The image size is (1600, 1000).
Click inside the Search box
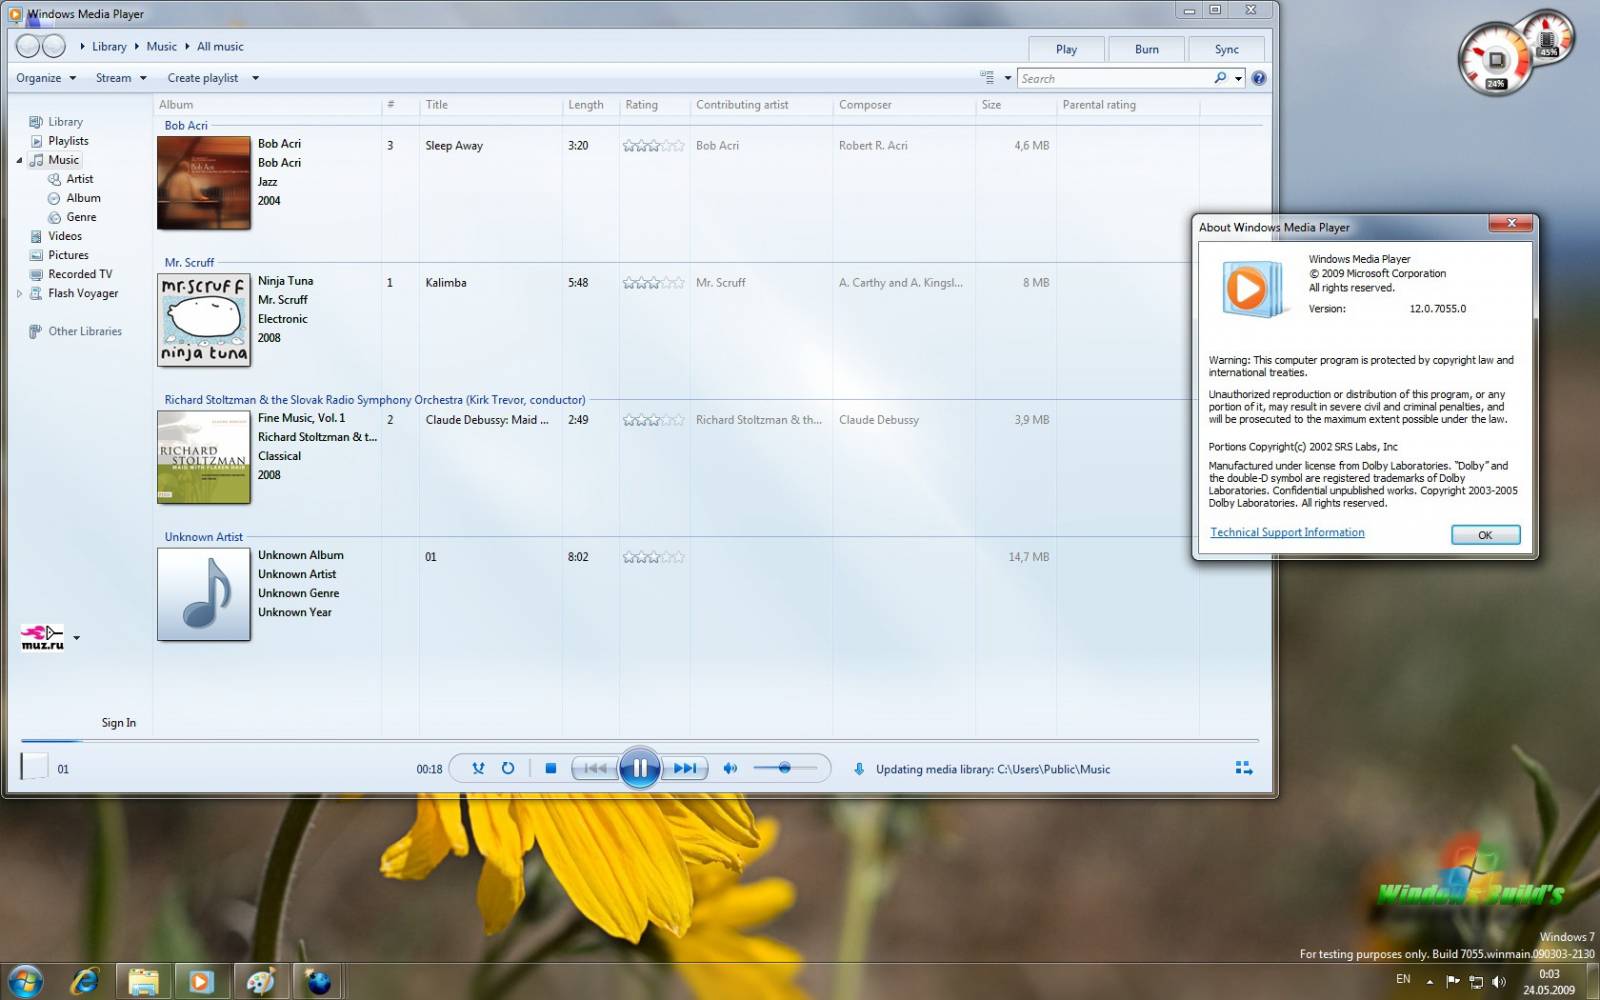[1114, 78]
